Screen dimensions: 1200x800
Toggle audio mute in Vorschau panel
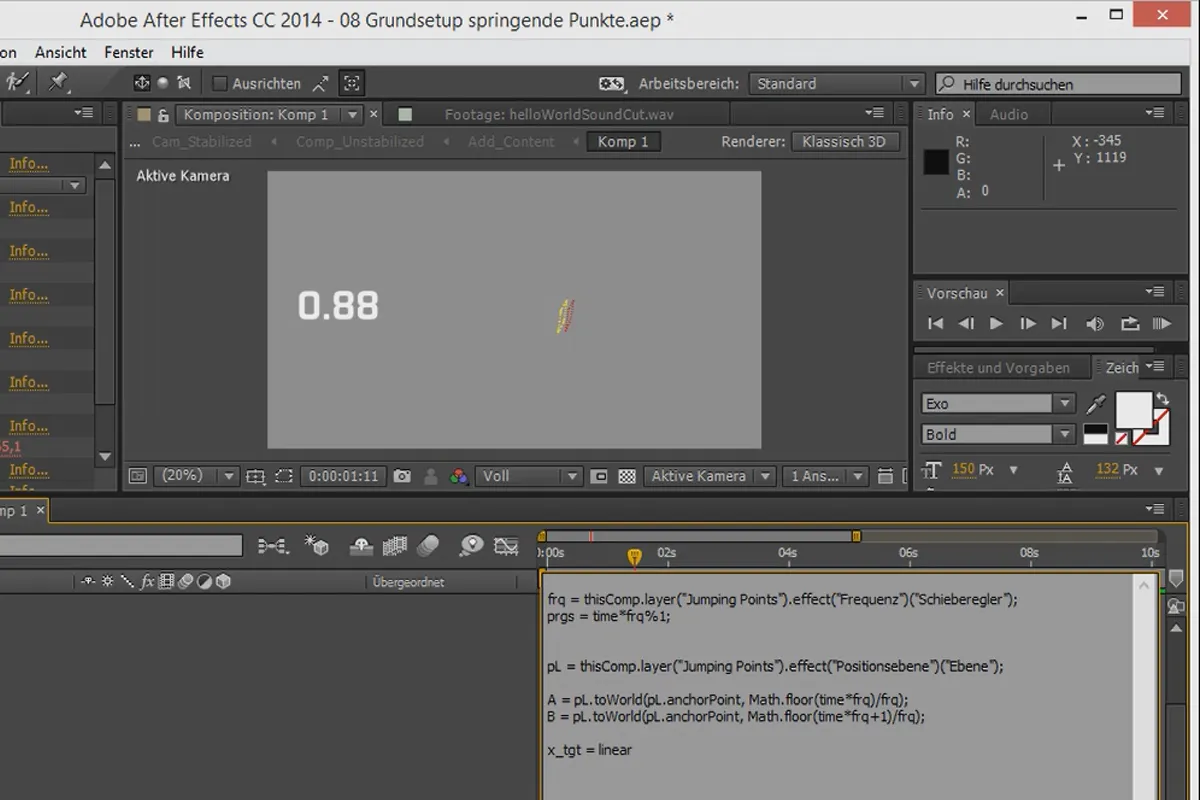[1095, 323]
